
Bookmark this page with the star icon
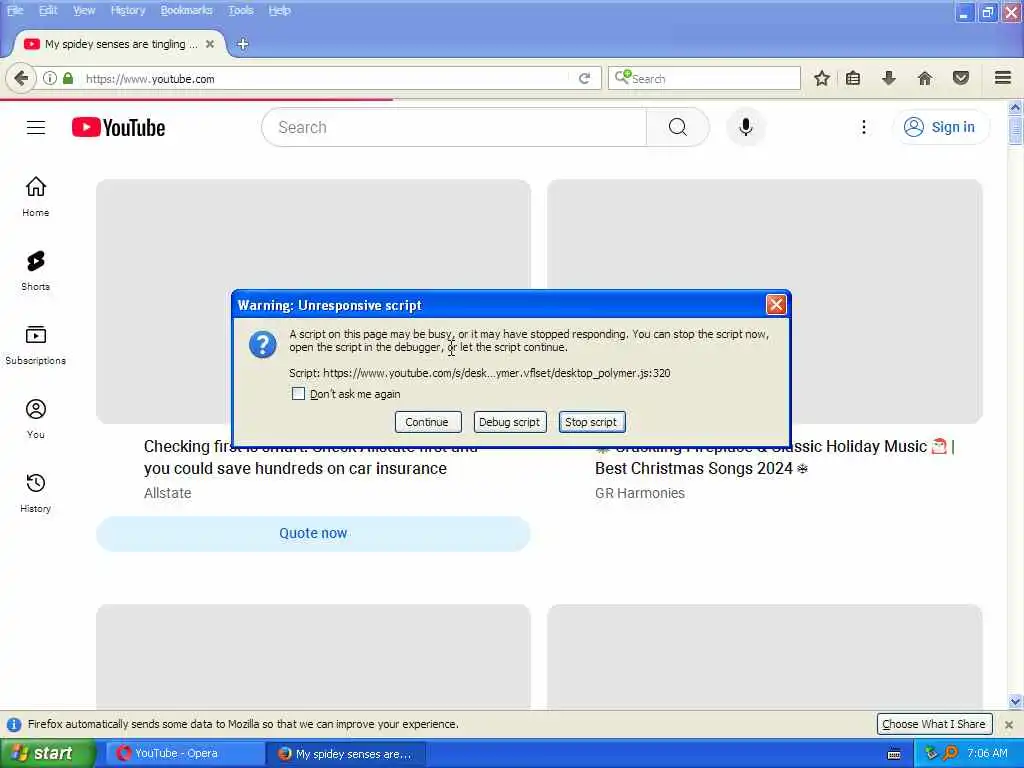pos(822,78)
